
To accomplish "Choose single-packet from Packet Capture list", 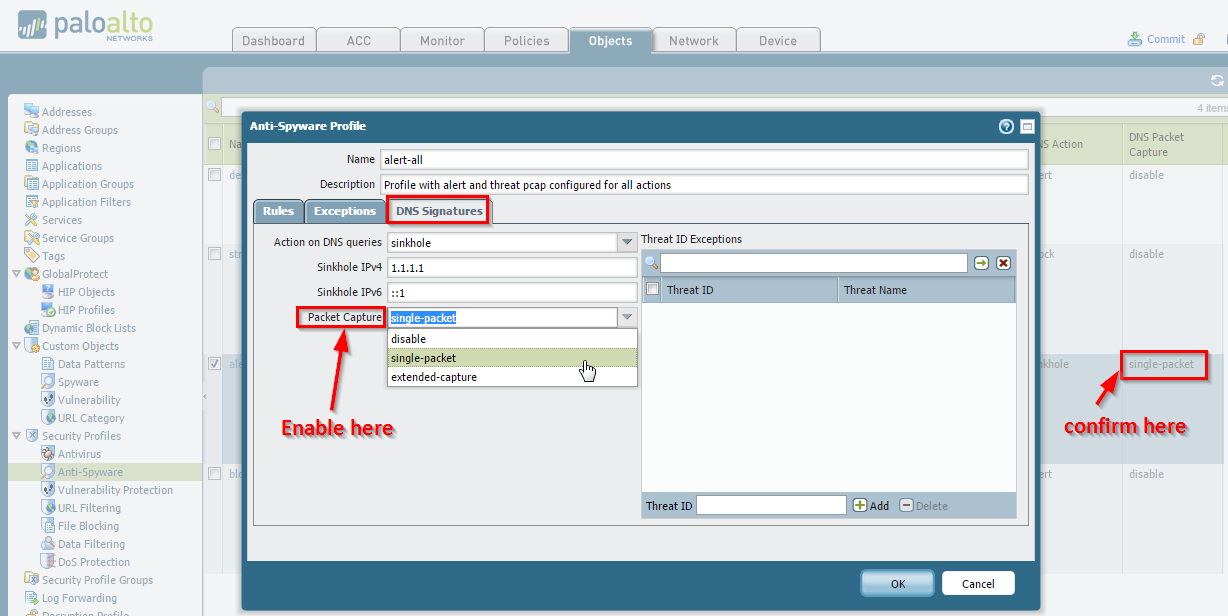I will 512,358.
